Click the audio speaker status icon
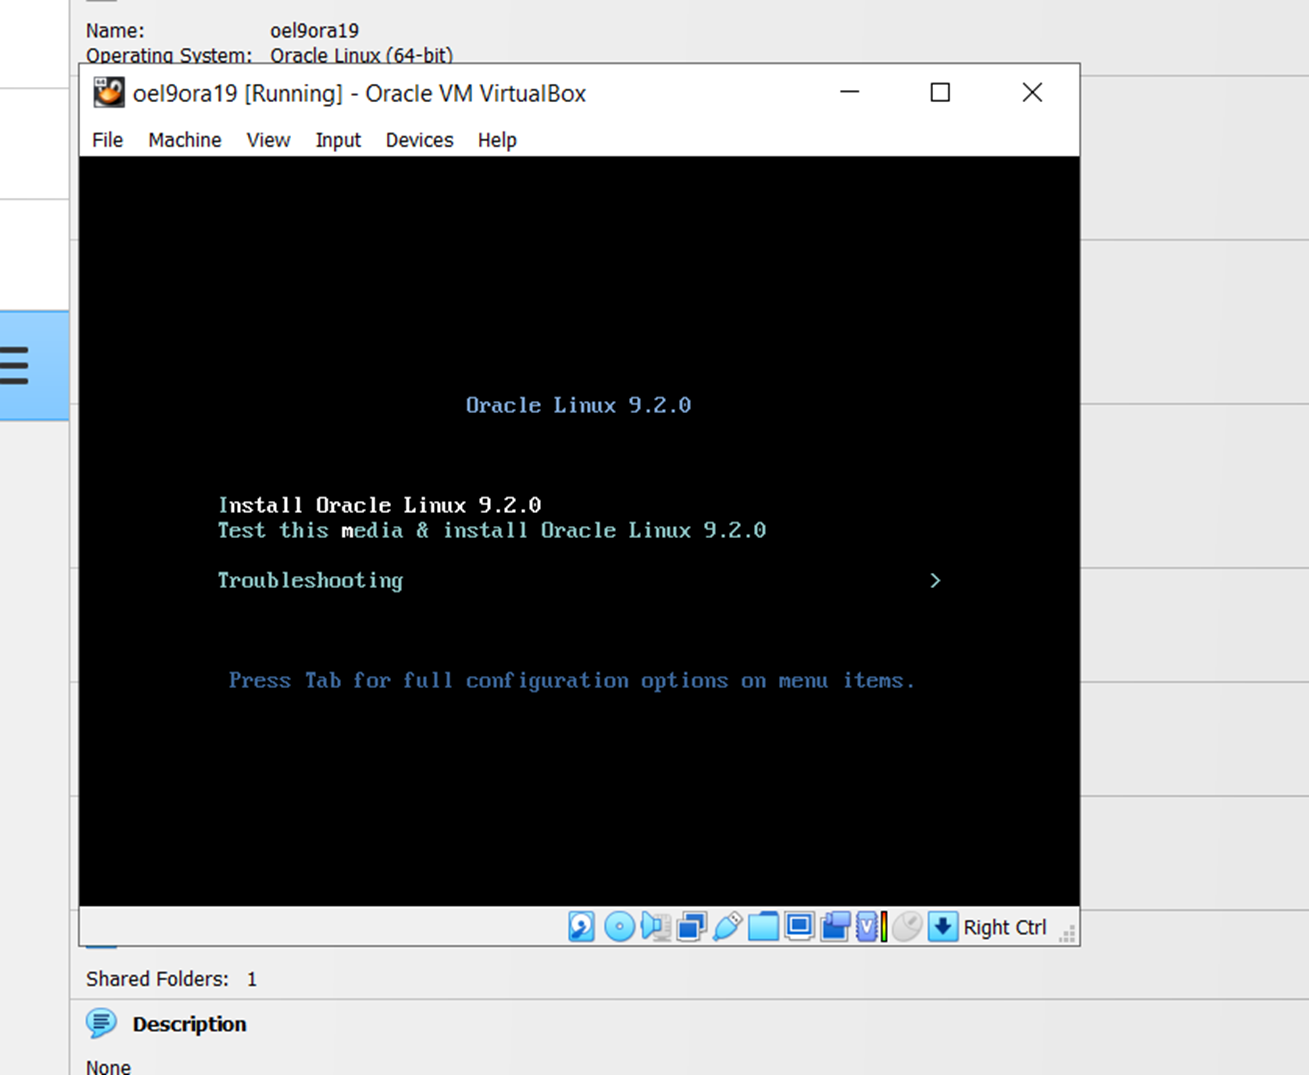Viewport: 1309px width, 1075px height. pos(655,927)
